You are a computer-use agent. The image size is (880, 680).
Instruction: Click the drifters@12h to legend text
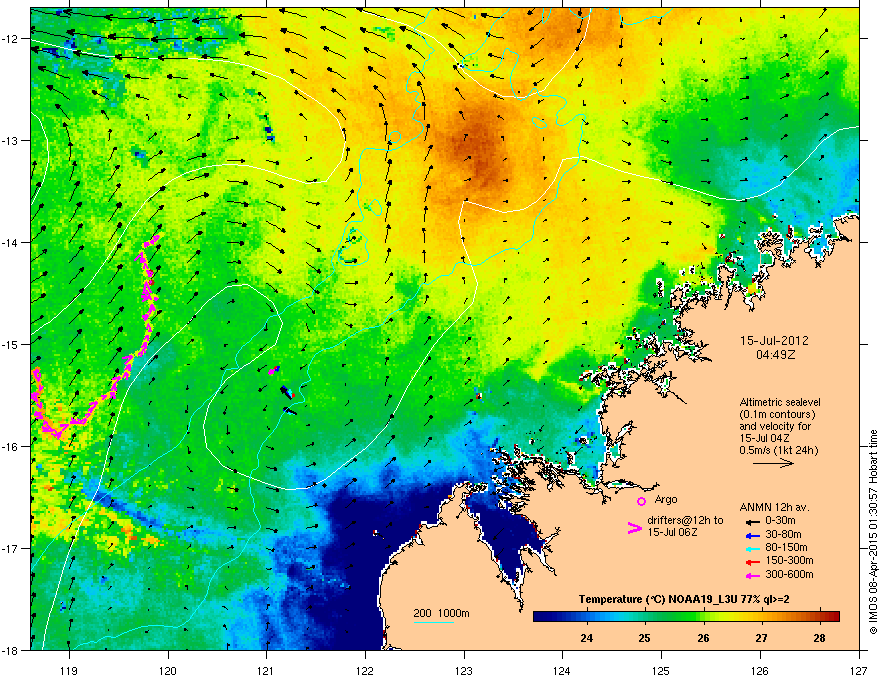pyautogui.click(x=685, y=521)
